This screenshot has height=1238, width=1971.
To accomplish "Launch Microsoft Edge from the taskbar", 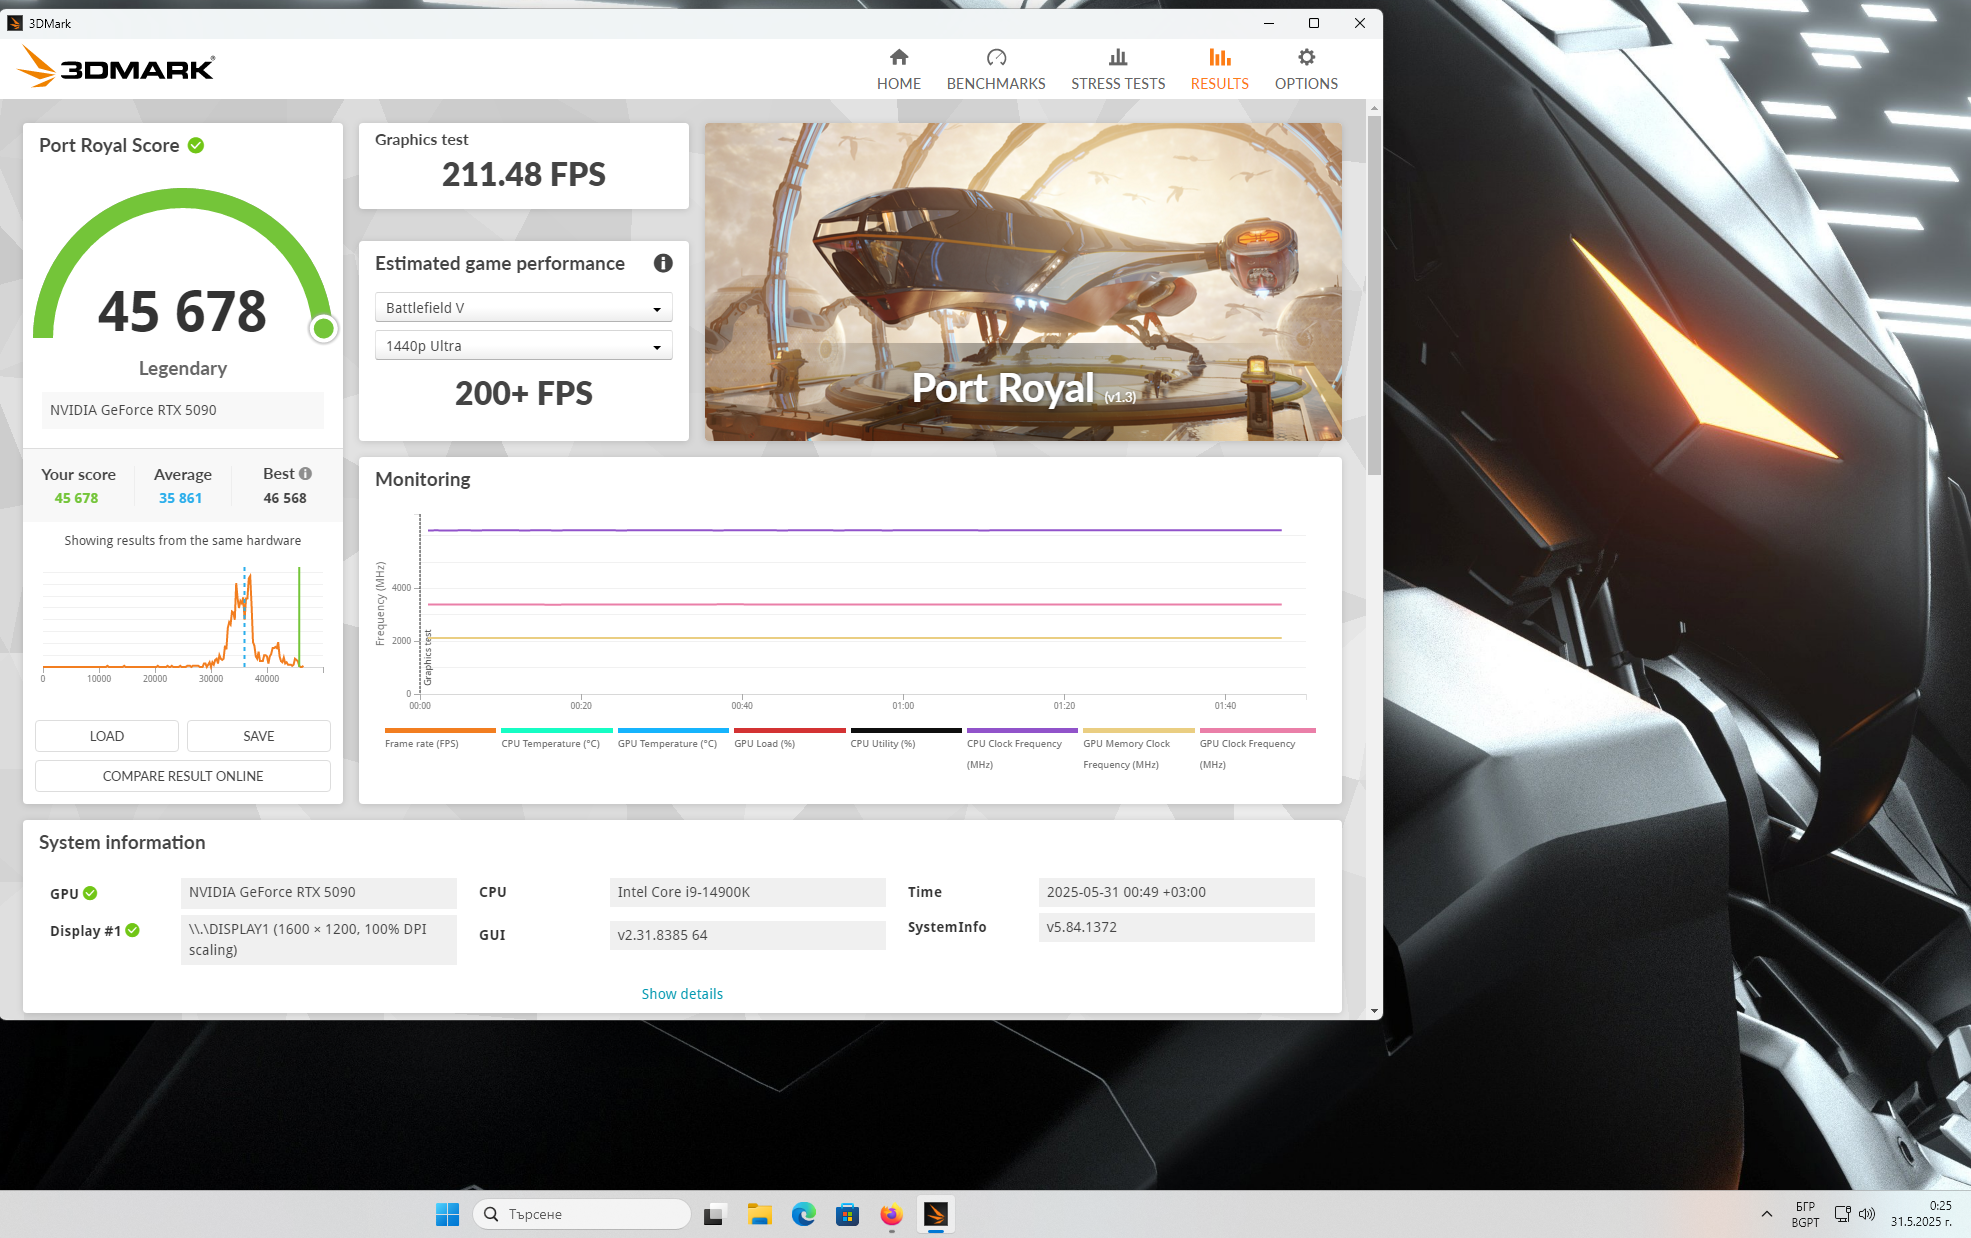I will (803, 1214).
